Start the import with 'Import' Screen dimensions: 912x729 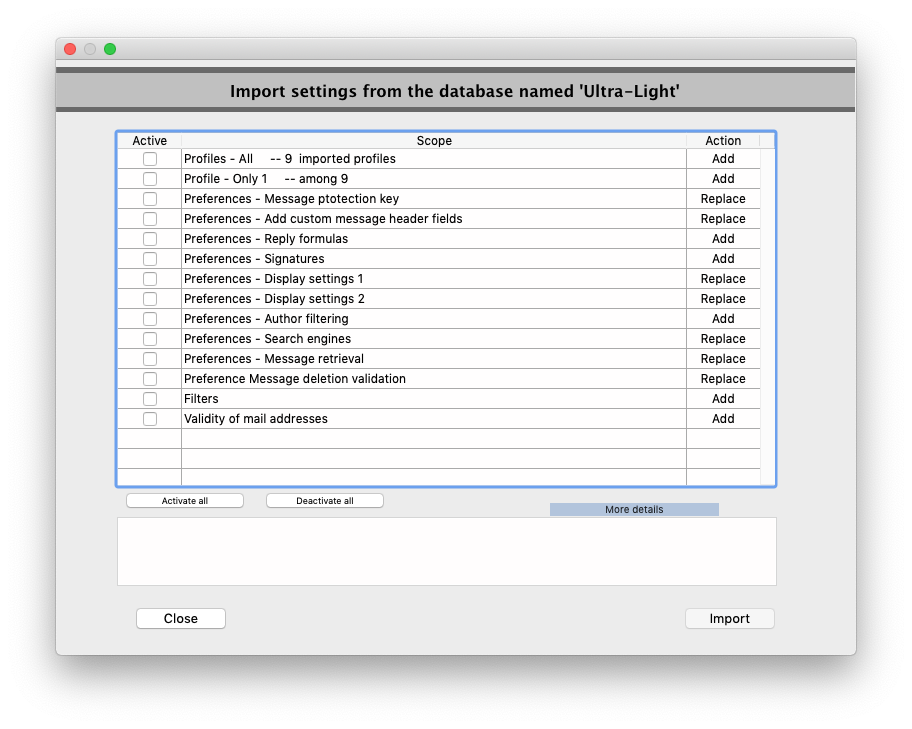click(729, 618)
